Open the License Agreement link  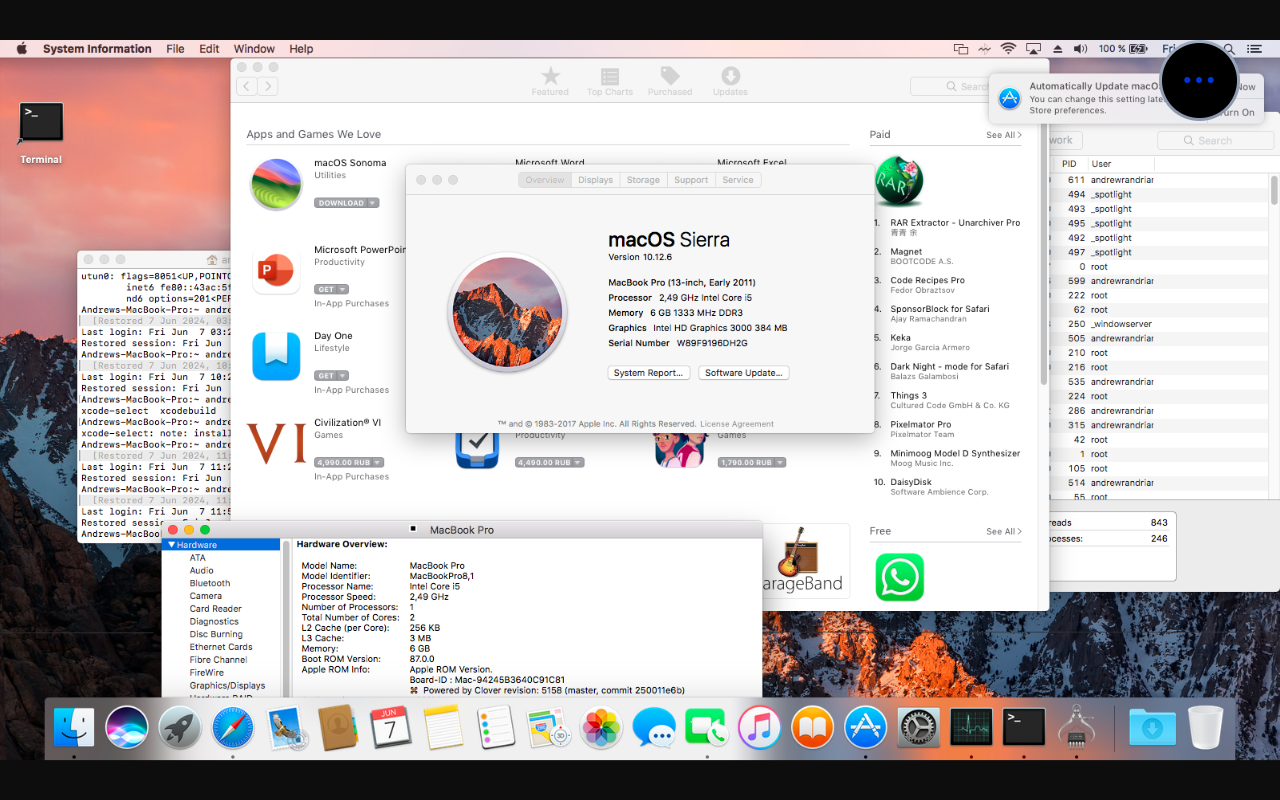736,424
